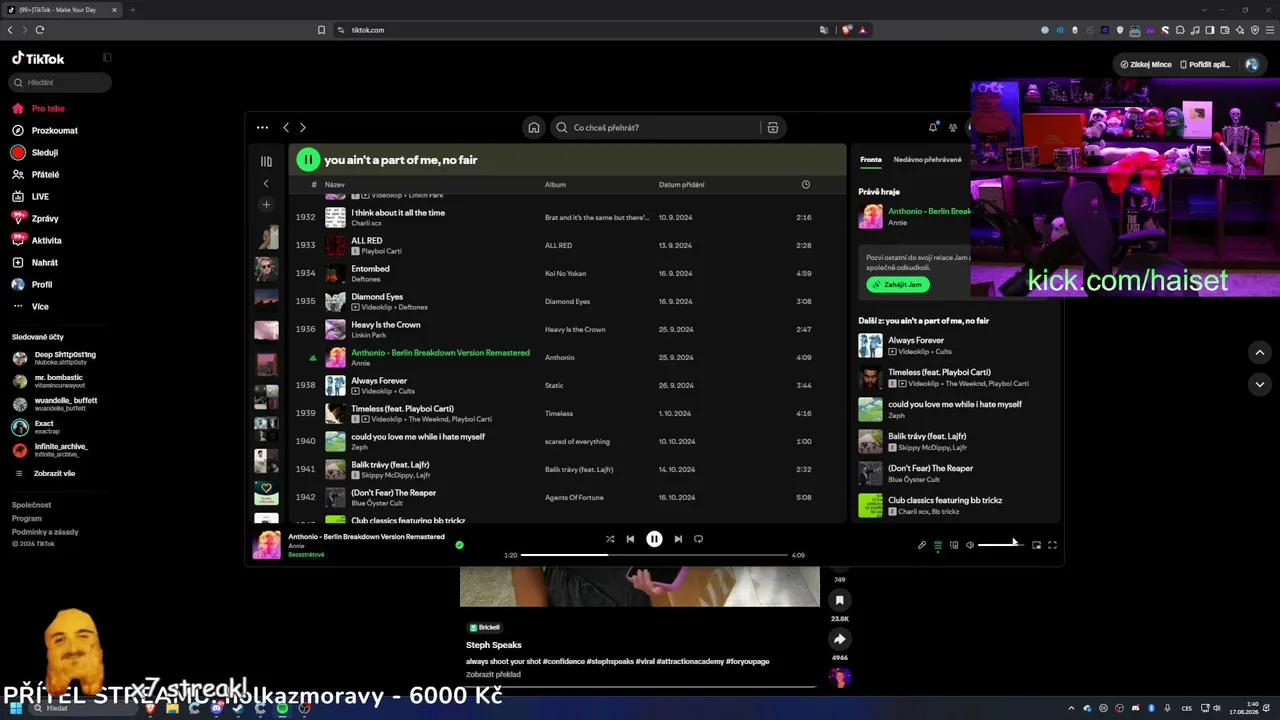Sort tracks by duration clock icon
Image resolution: width=1280 pixels, height=720 pixels.
(806, 185)
